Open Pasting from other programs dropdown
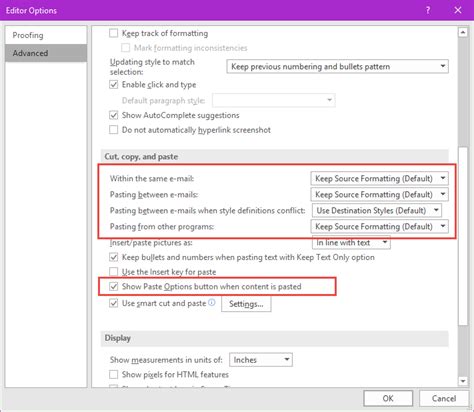 coord(379,226)
